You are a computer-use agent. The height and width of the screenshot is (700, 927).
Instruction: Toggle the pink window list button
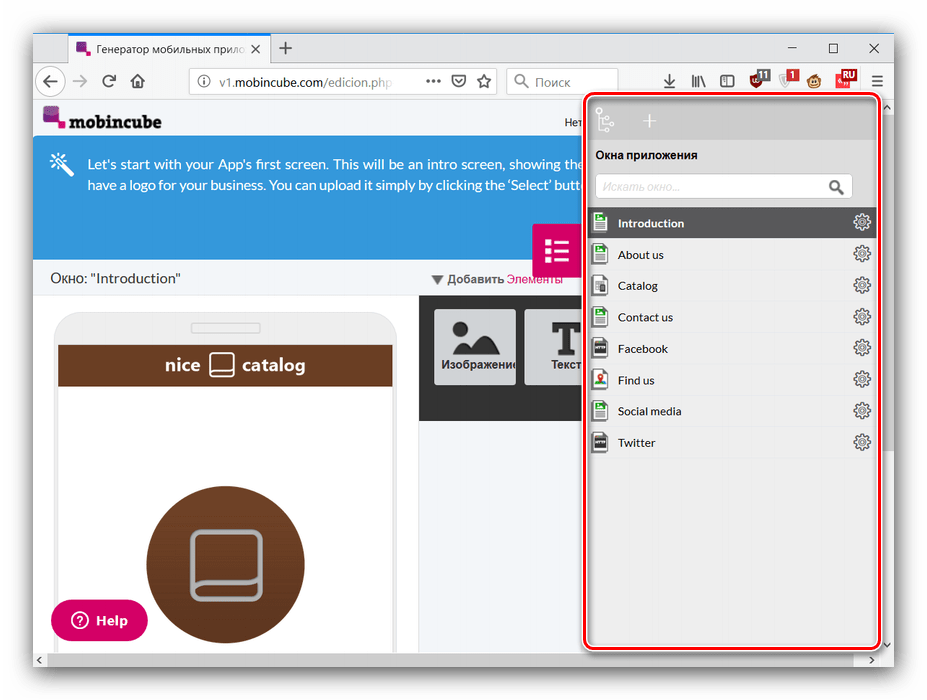[557, 251]
